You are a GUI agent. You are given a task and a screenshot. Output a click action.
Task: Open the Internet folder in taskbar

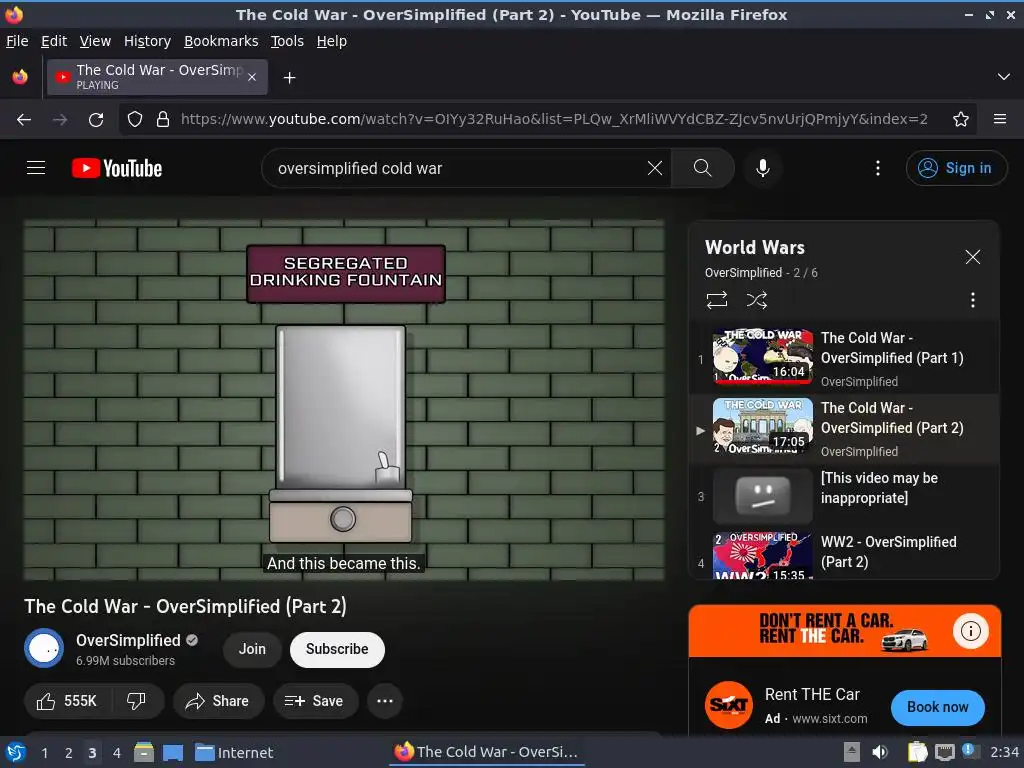pyautogui.click(x=234, y=753)
